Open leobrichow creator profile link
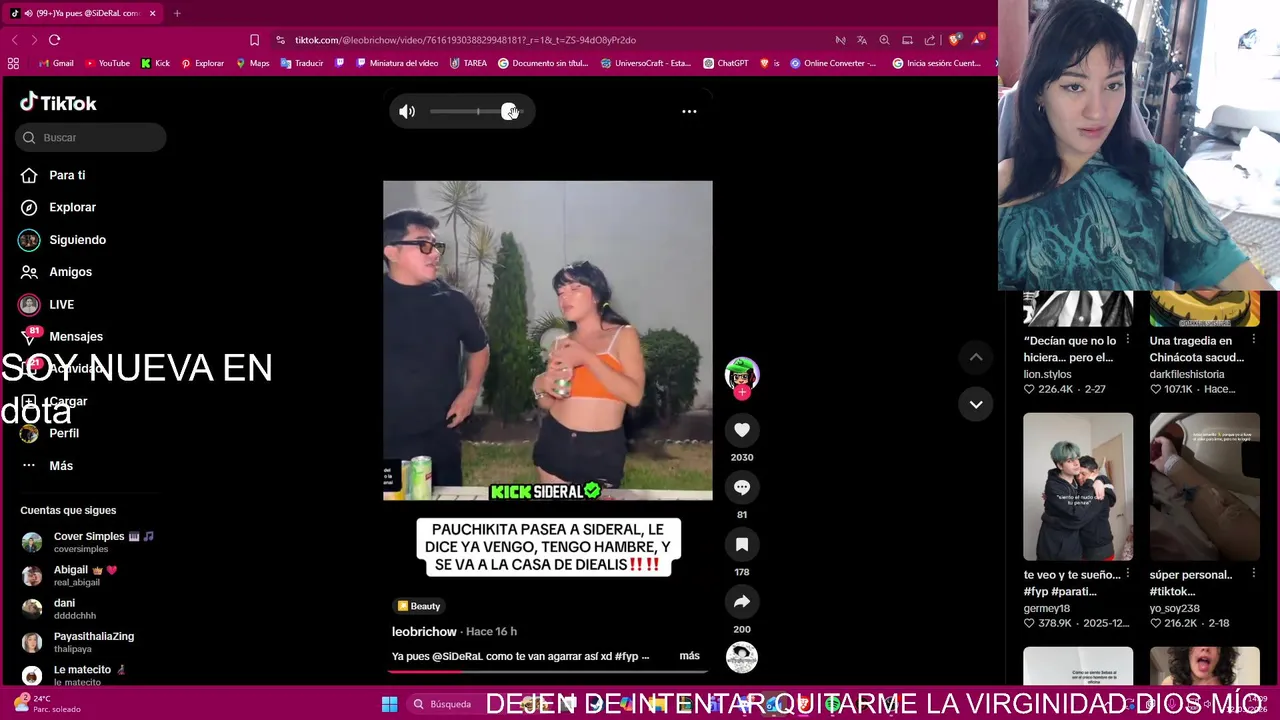 pos(424,632)
